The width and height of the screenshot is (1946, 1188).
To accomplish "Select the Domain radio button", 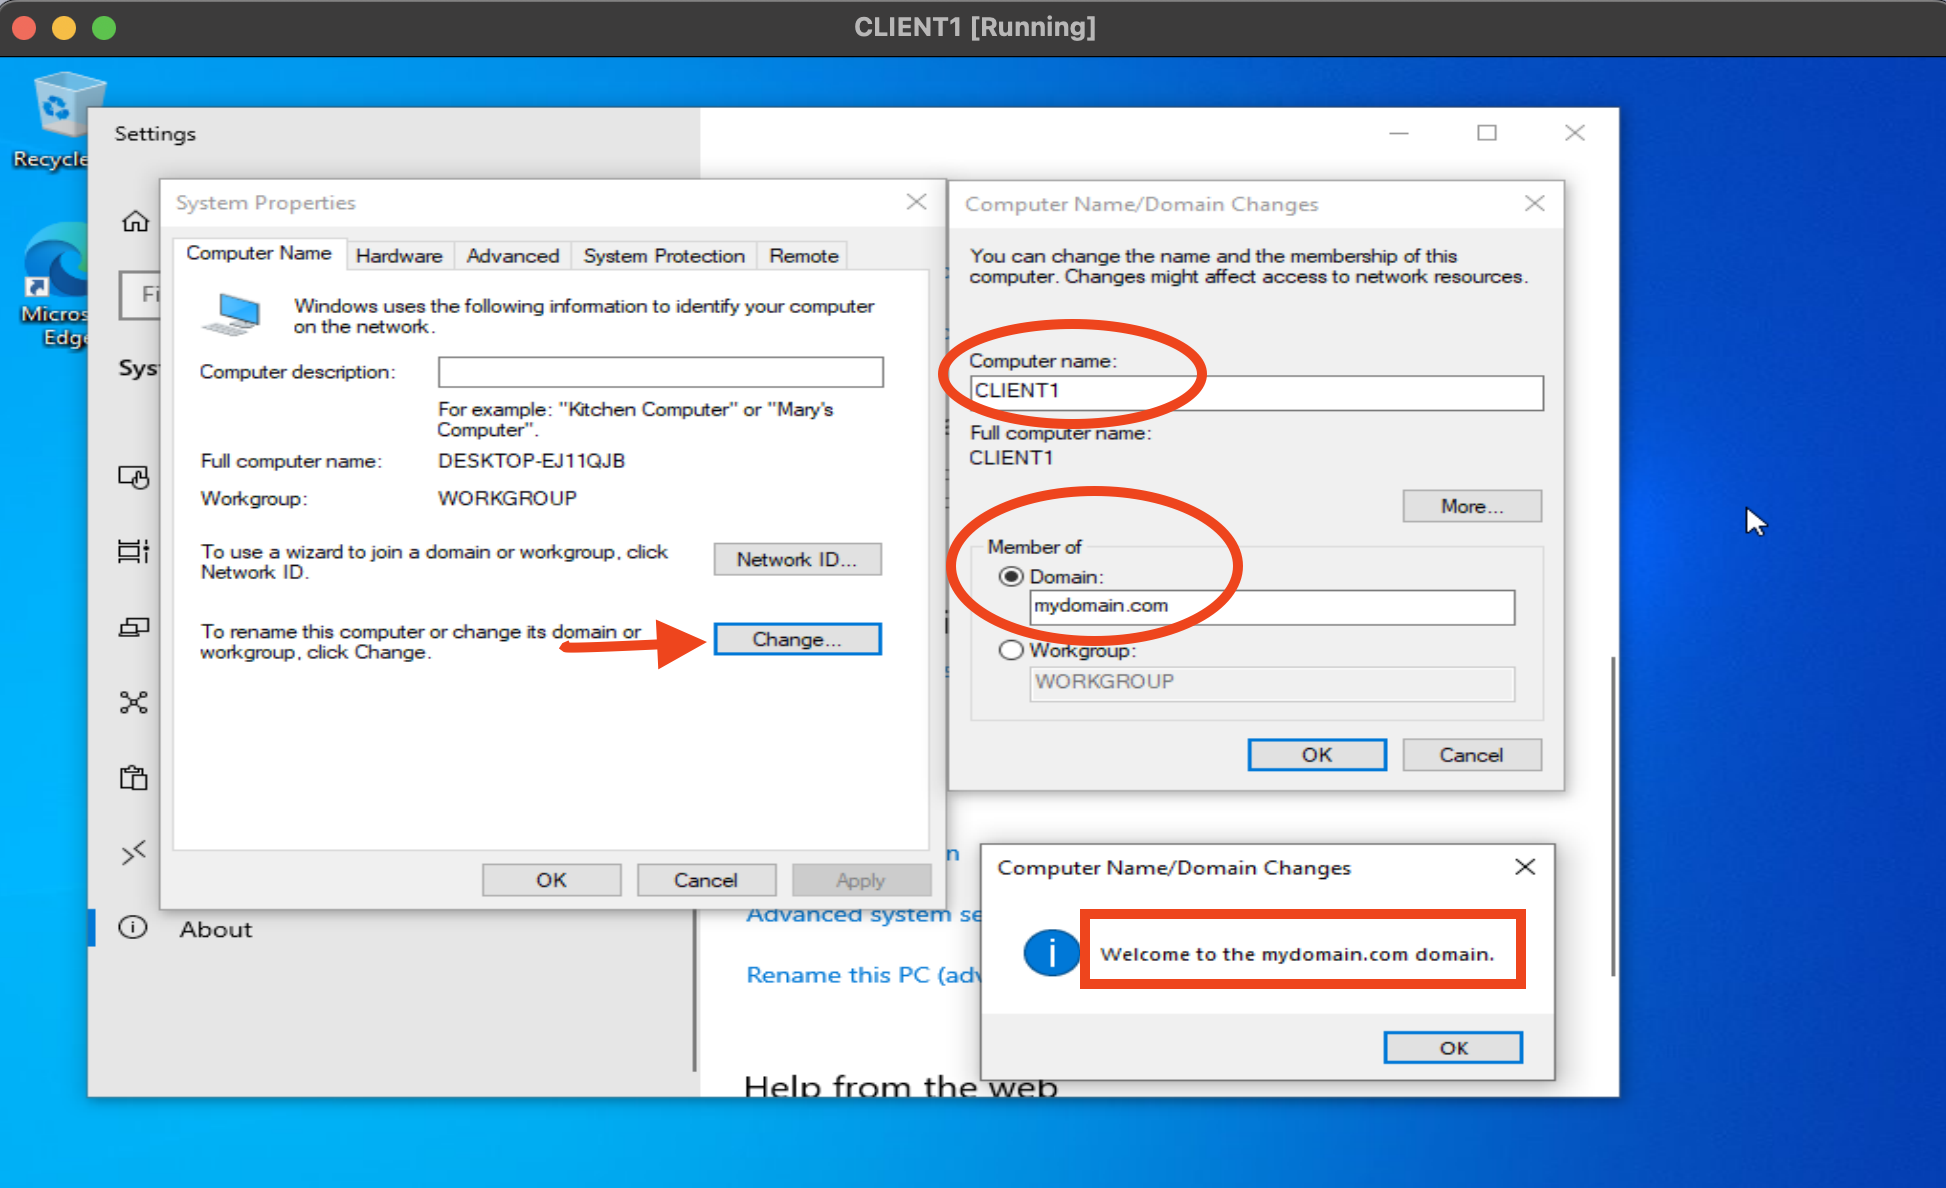I will tap(1011, 577).
